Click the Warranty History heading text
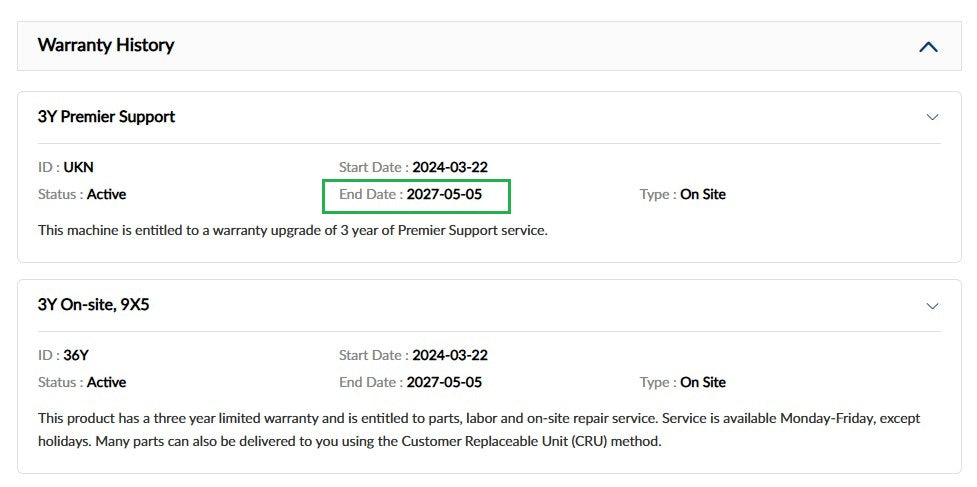Image resolution: width=977 pixels, height=487 pixels. [x=106, y=45]
